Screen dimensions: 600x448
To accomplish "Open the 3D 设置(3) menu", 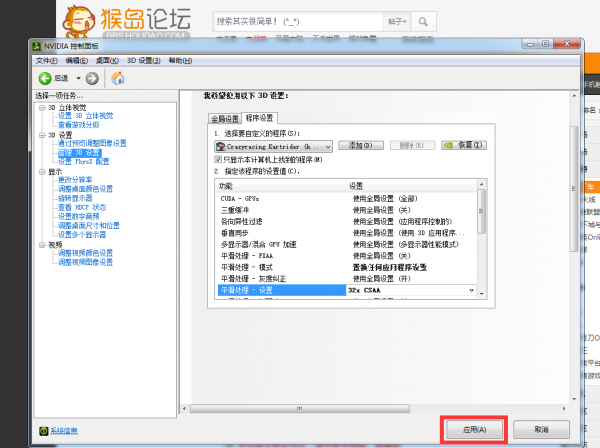I will coord(143,61).
